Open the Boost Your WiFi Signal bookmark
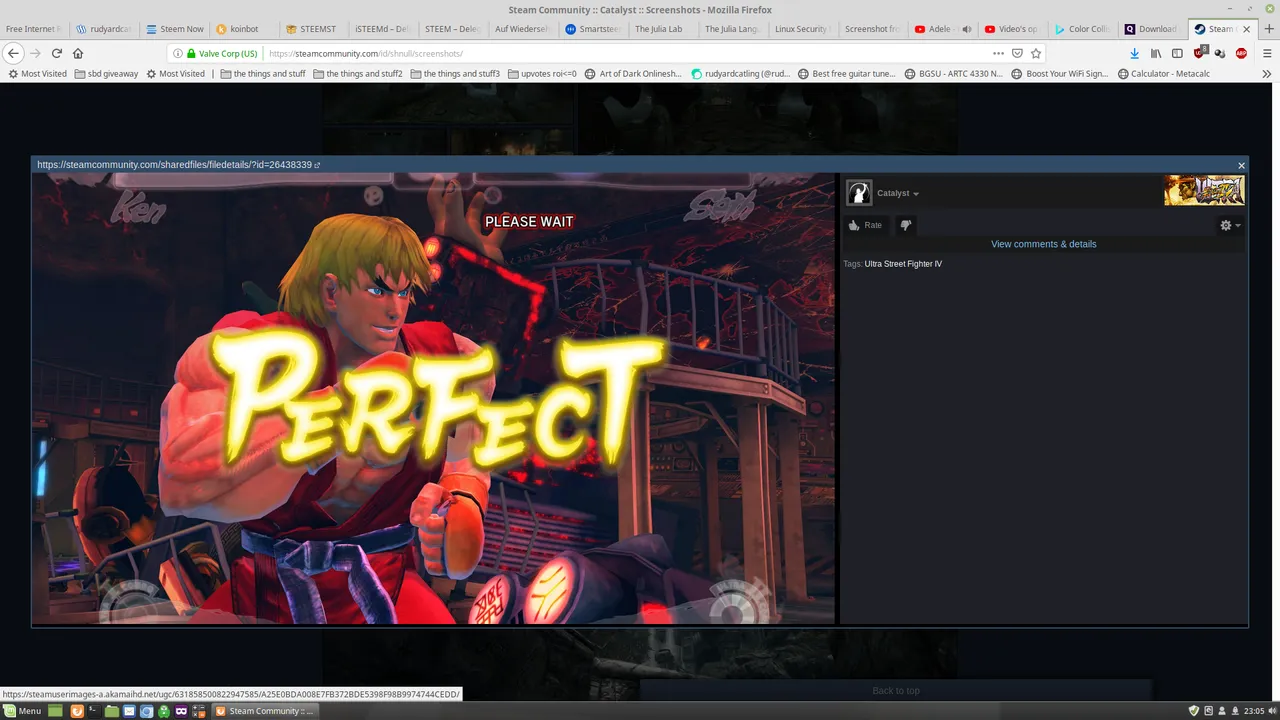Image resolution: width=1280 pixels, height=720 pixels. [1060, 73]
